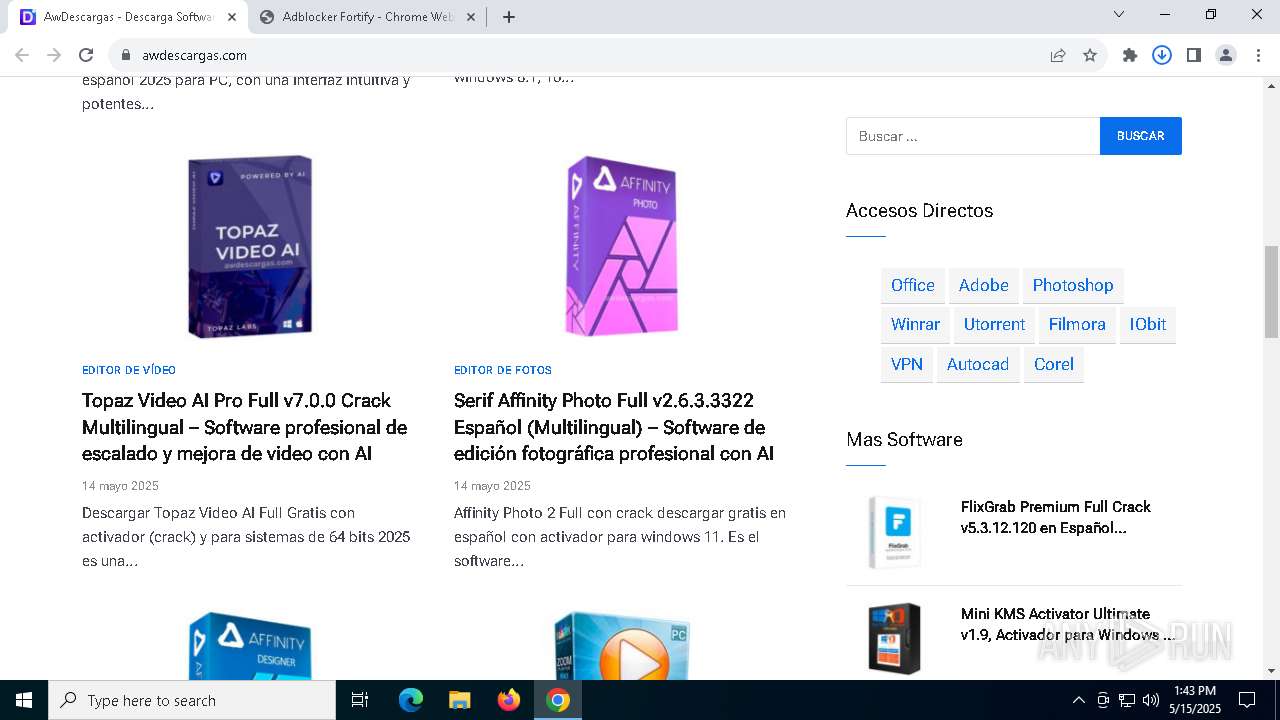This screenshot has height=720, width=1280.
Task: Click the '14 mayo 2025' date under Topaz
Action: pos(120,486)
